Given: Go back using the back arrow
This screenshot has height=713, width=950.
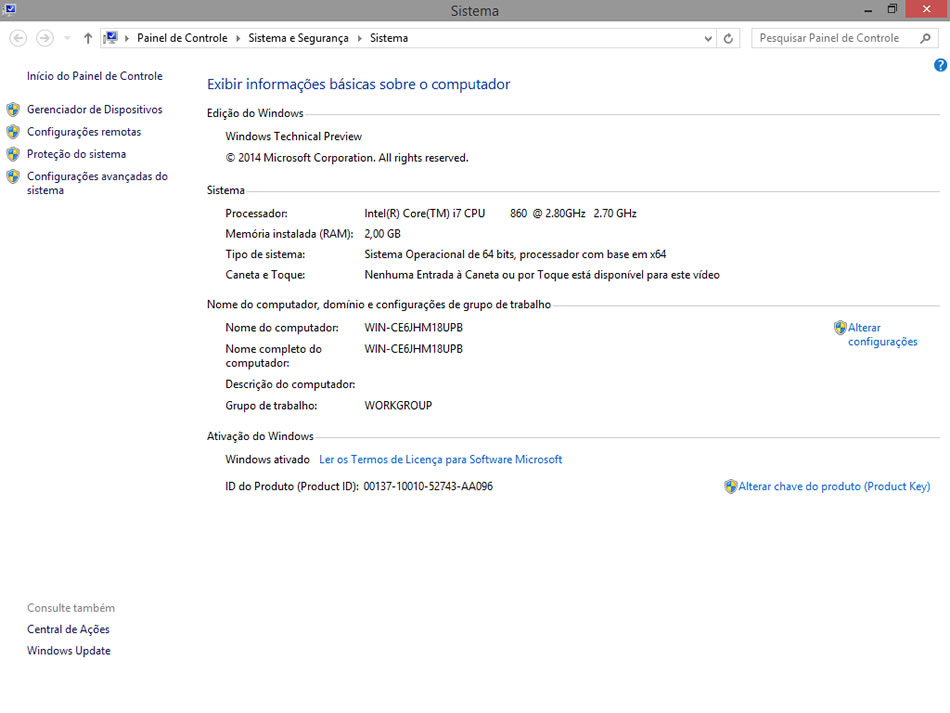Looking at the screenshot, I should 18,38.
